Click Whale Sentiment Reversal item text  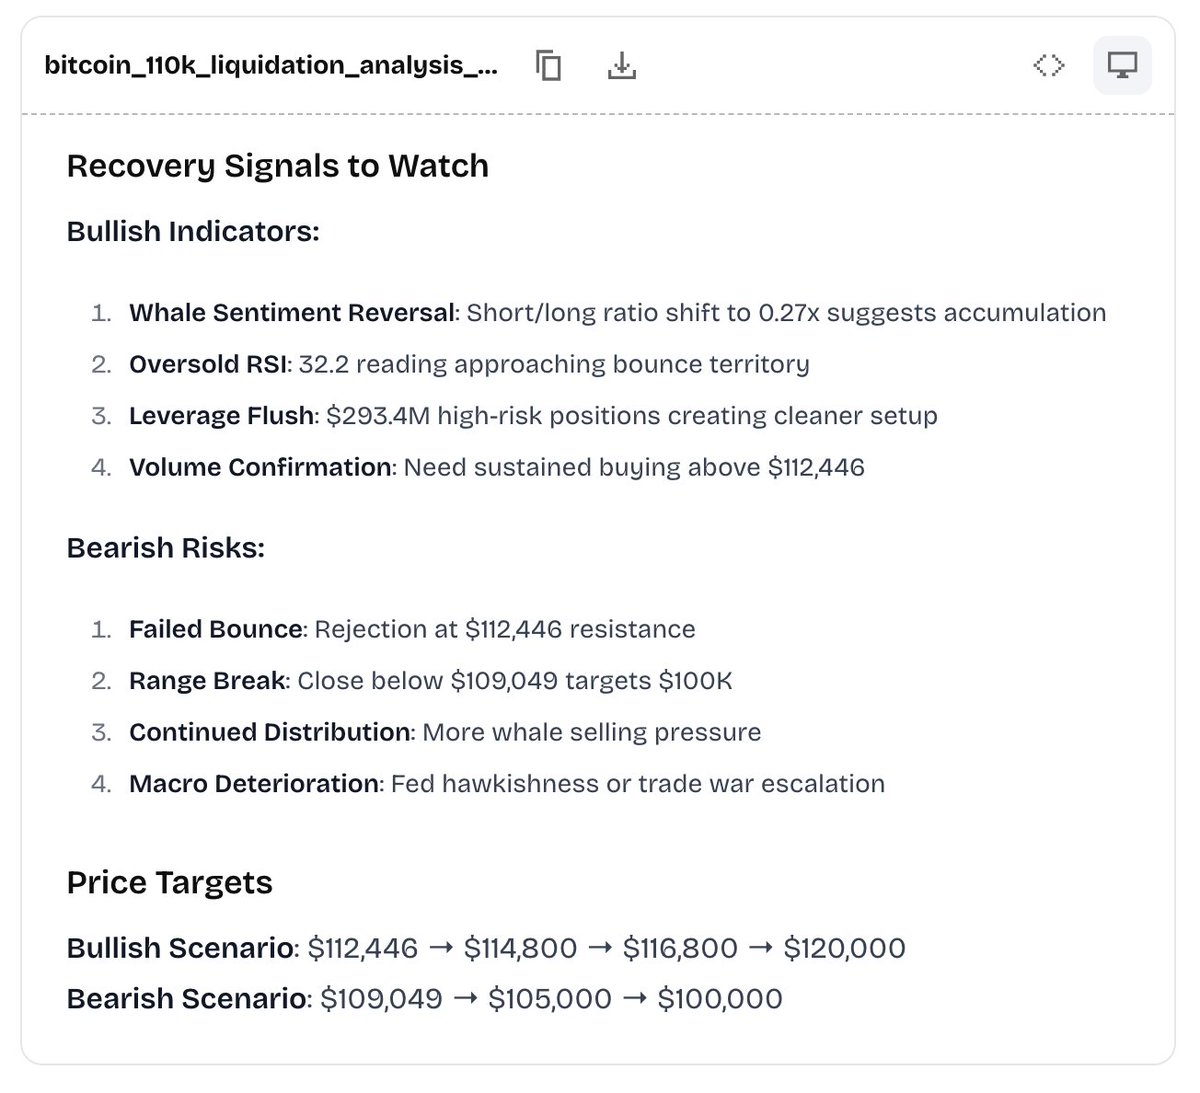pos(618,313)
